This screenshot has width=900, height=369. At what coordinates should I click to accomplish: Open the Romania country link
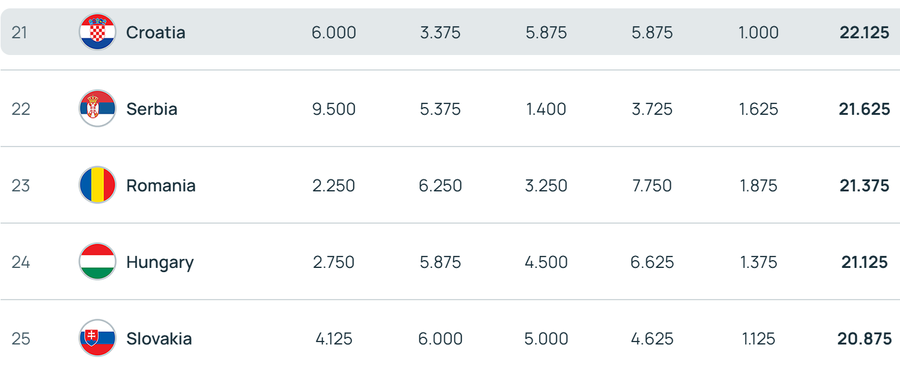(x=161, y=186)
